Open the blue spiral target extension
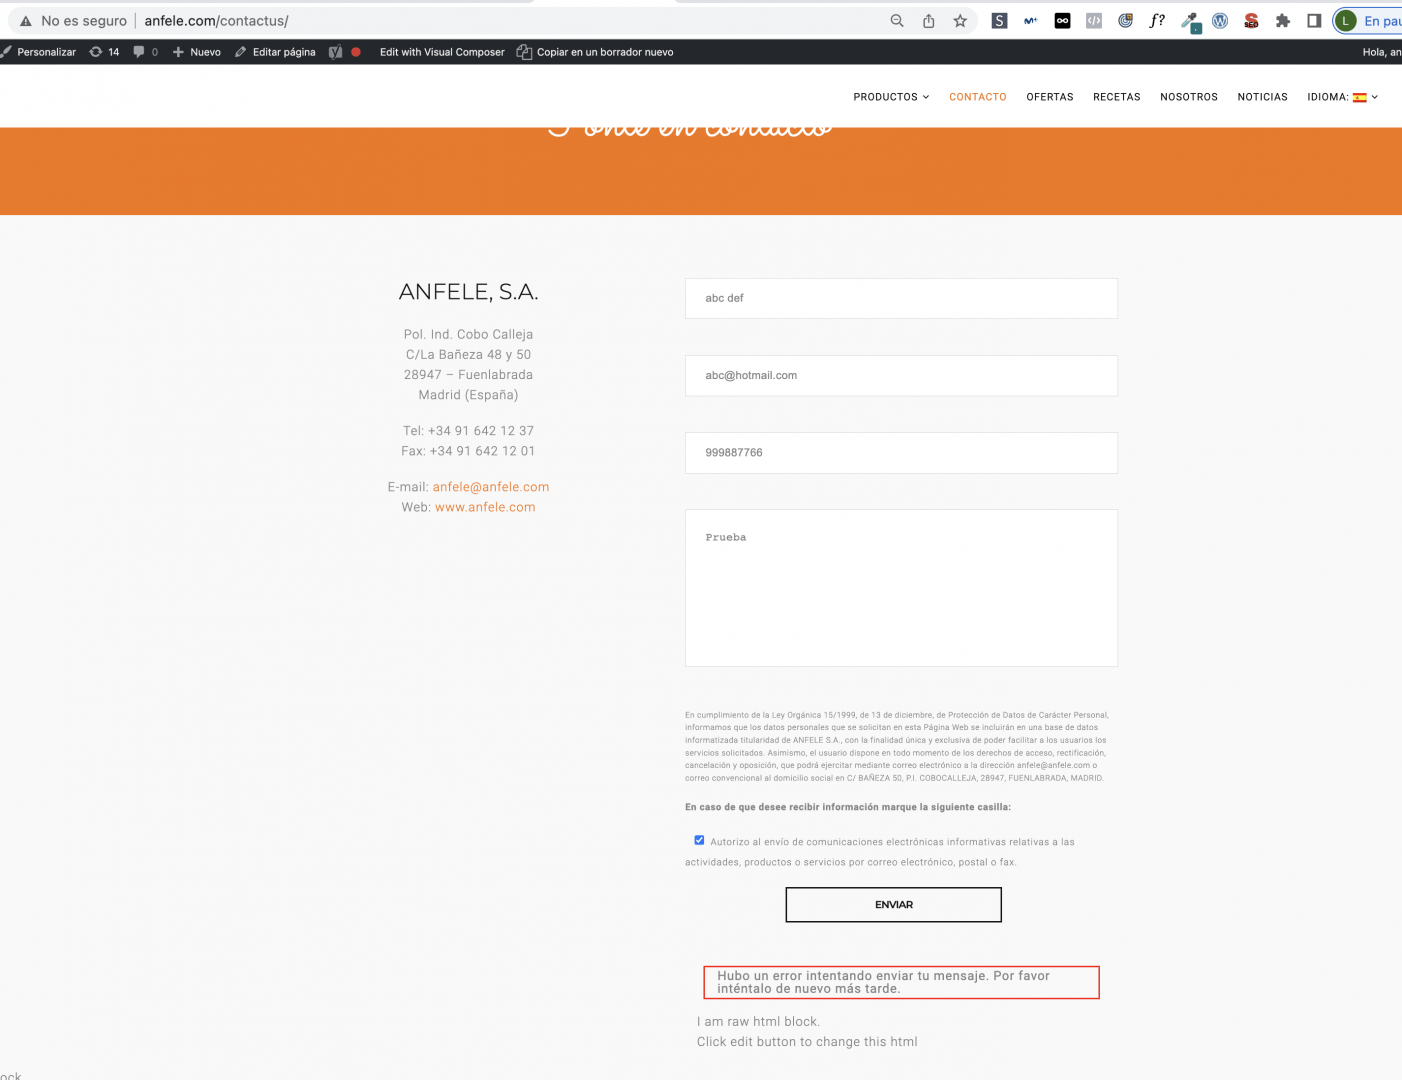The image size is (1402, 1080). click(1126, 21)
